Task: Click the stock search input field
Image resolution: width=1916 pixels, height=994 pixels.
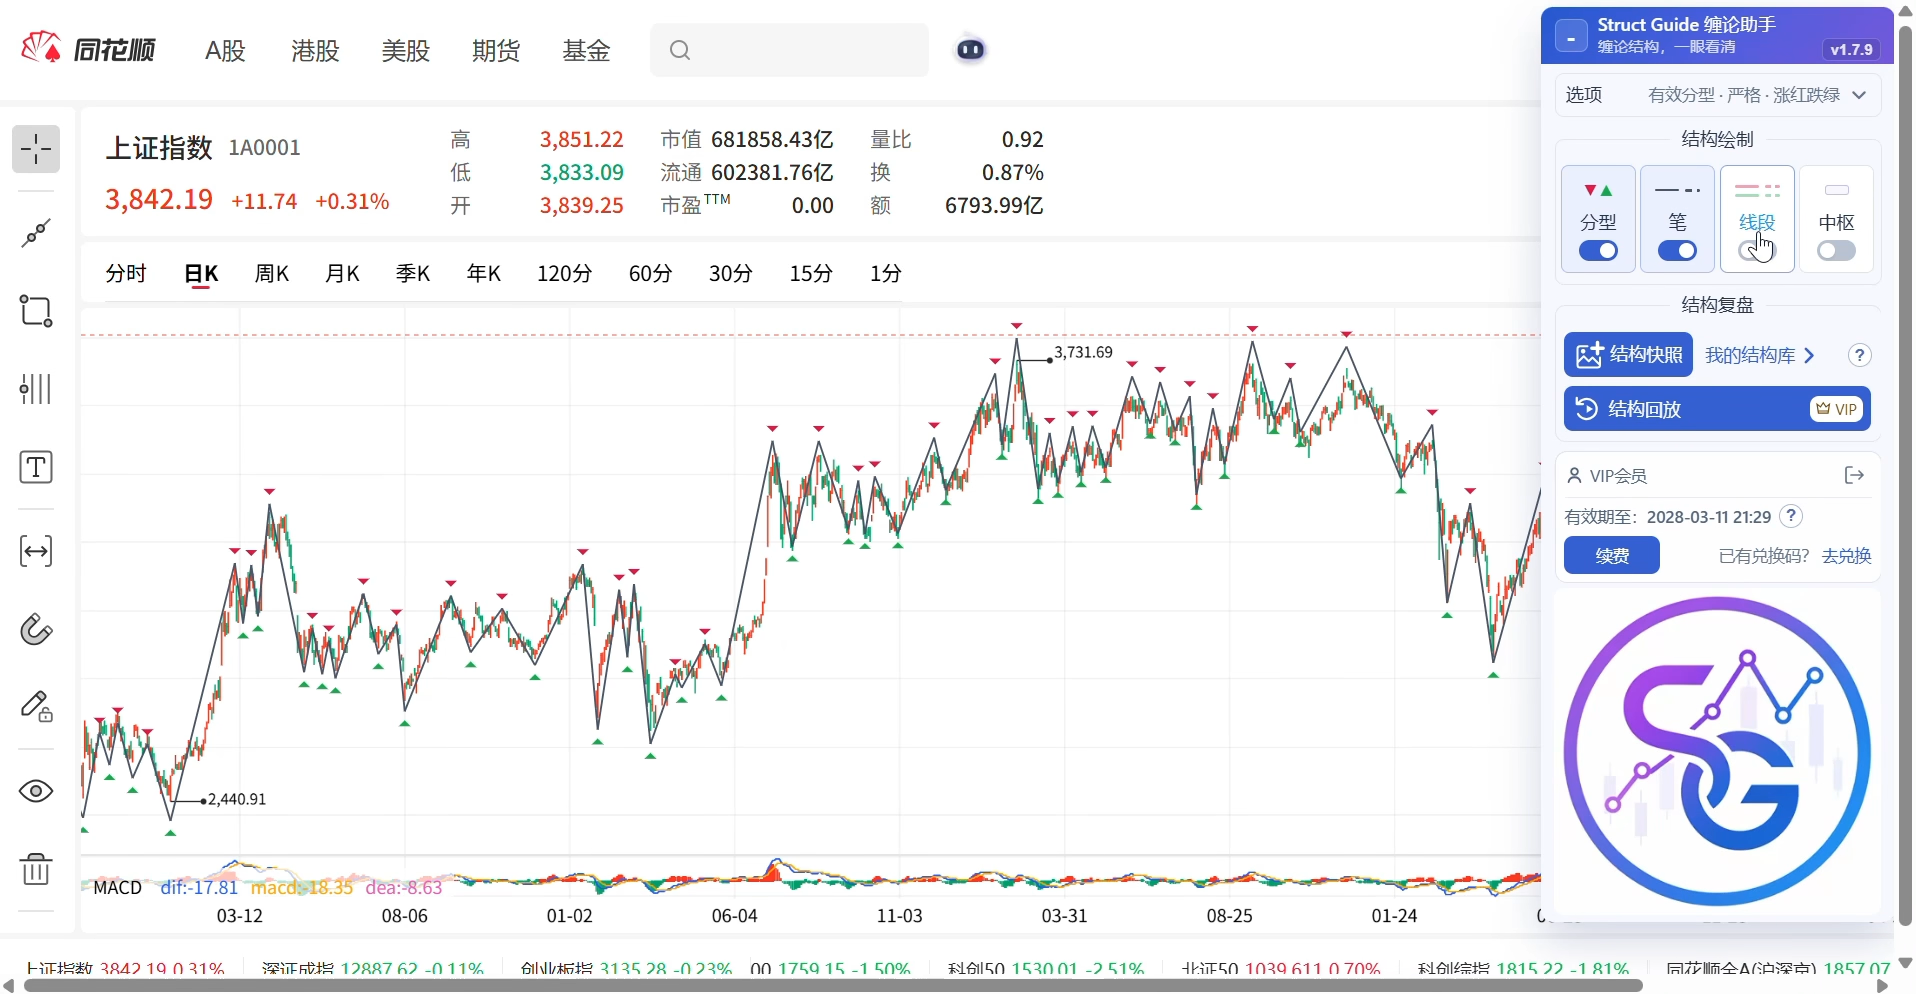Action: click(789, 50)
